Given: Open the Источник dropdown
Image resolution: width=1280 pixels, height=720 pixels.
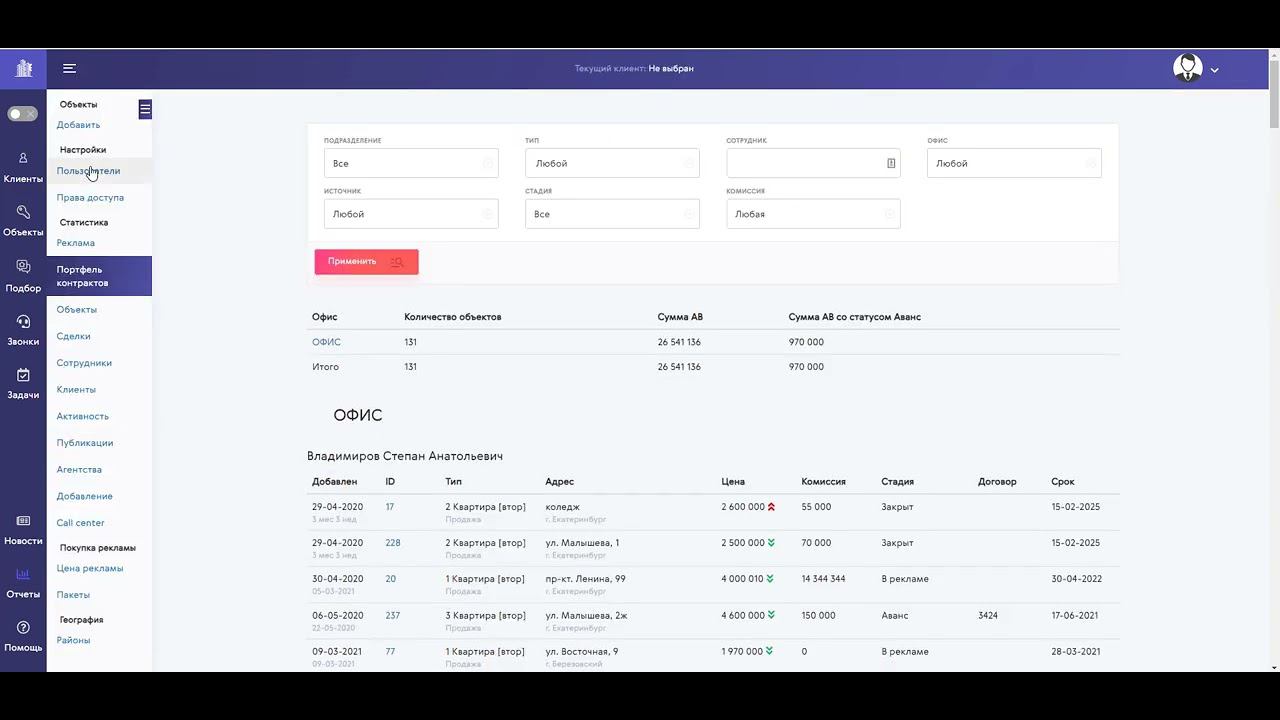Looking at the screenshot, I should [x=411, y=214].
